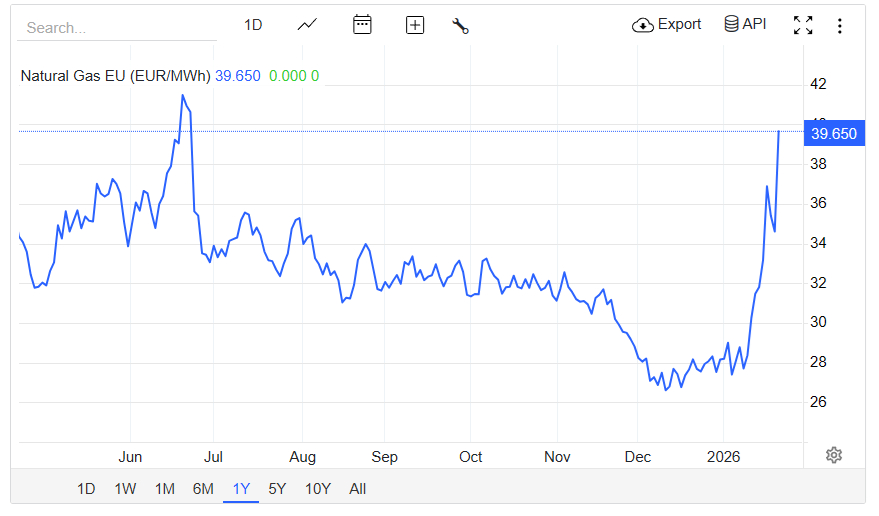This screenshot has width=879, height=516.
Task: Select the 1D time range tab
Action: [x=87, y=489]
